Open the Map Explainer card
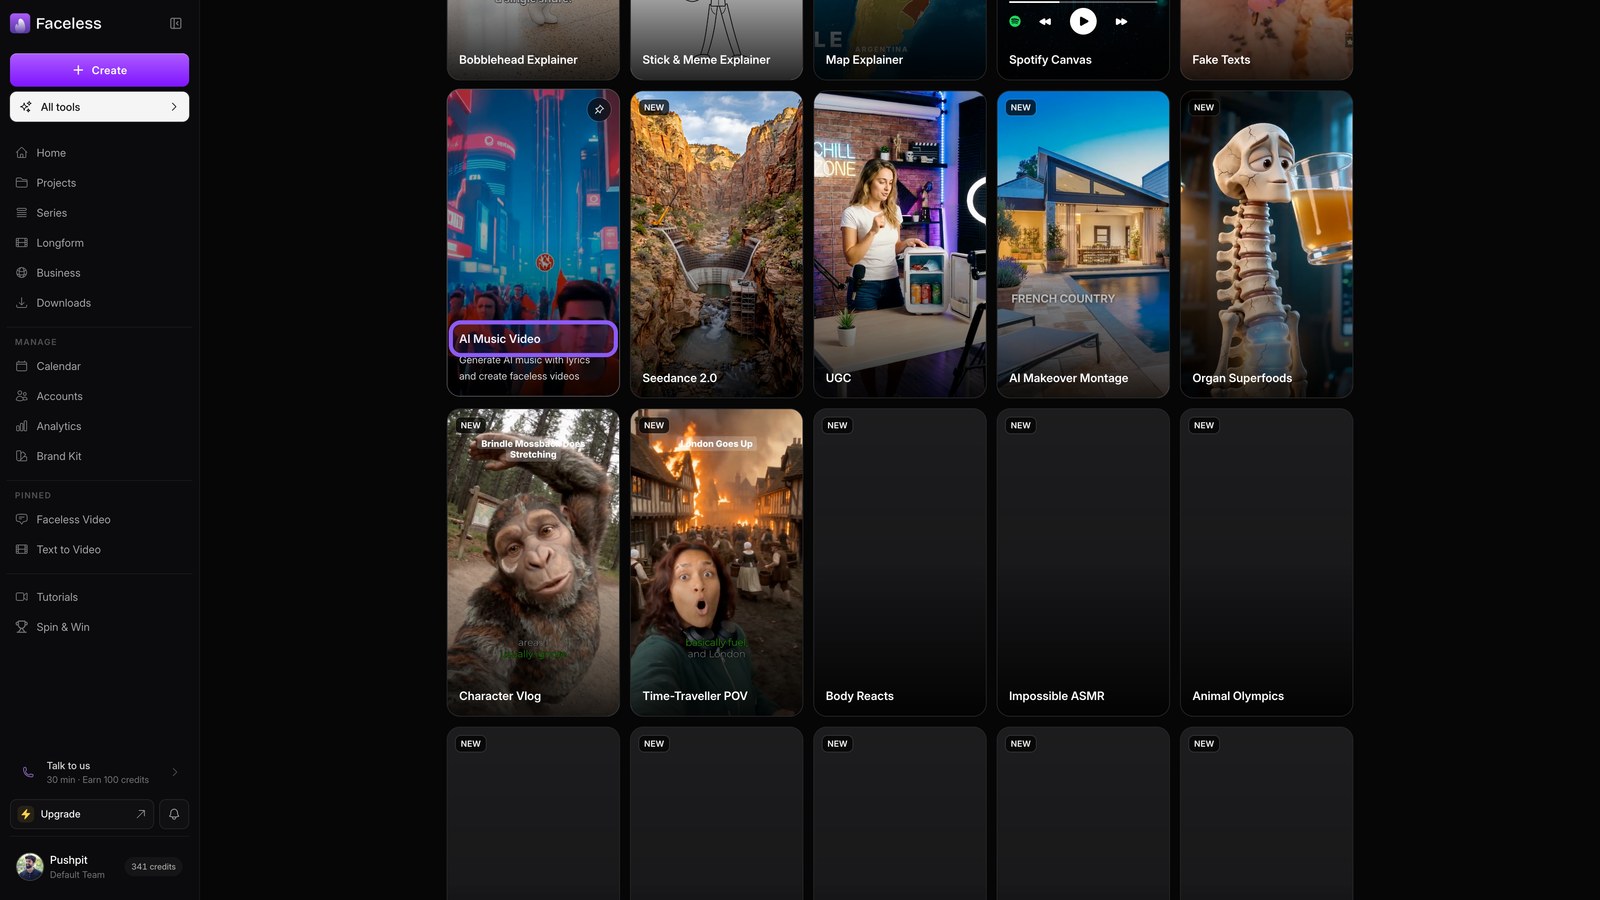Viewport: 1600px width, 900px height. pyautogui.click(x=899, y=40)
